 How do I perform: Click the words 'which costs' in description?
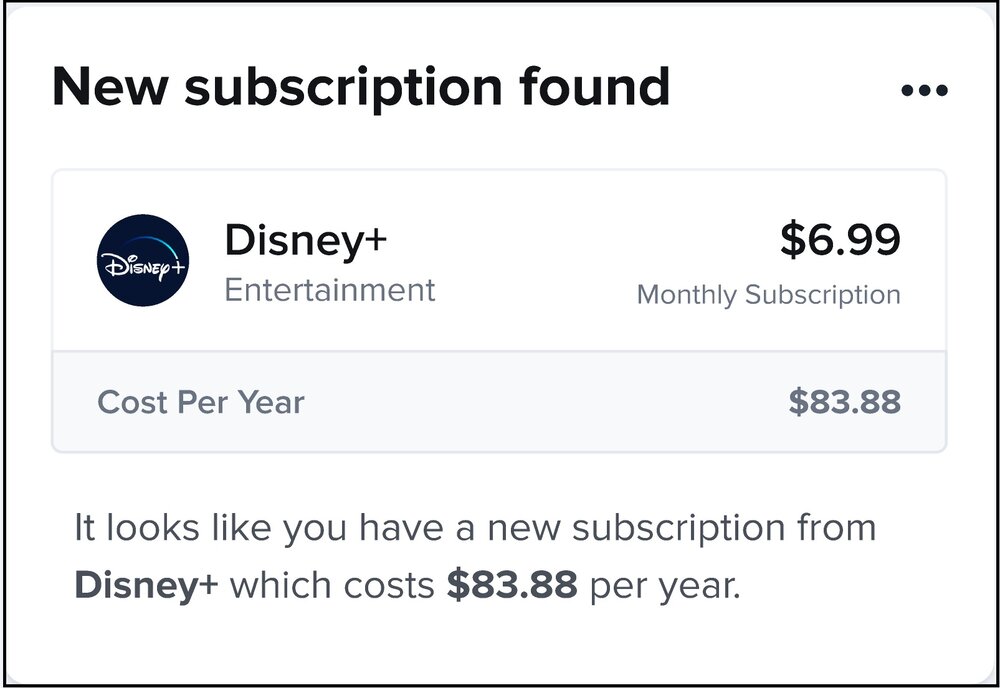332,585
